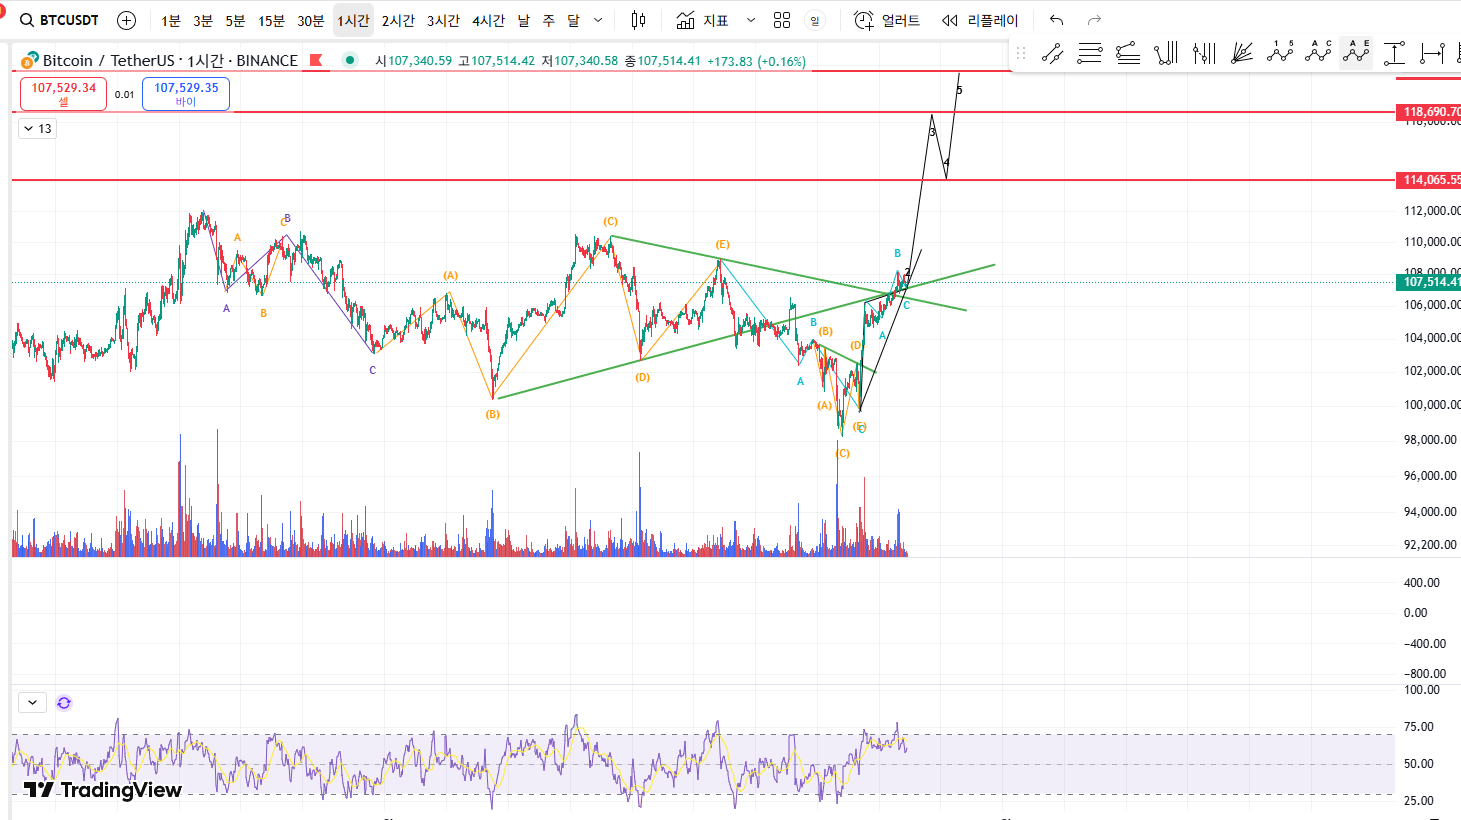Screen dimensions: 1461x820
Task: Click the 114,065.55 price line label
Action: 1428,180
